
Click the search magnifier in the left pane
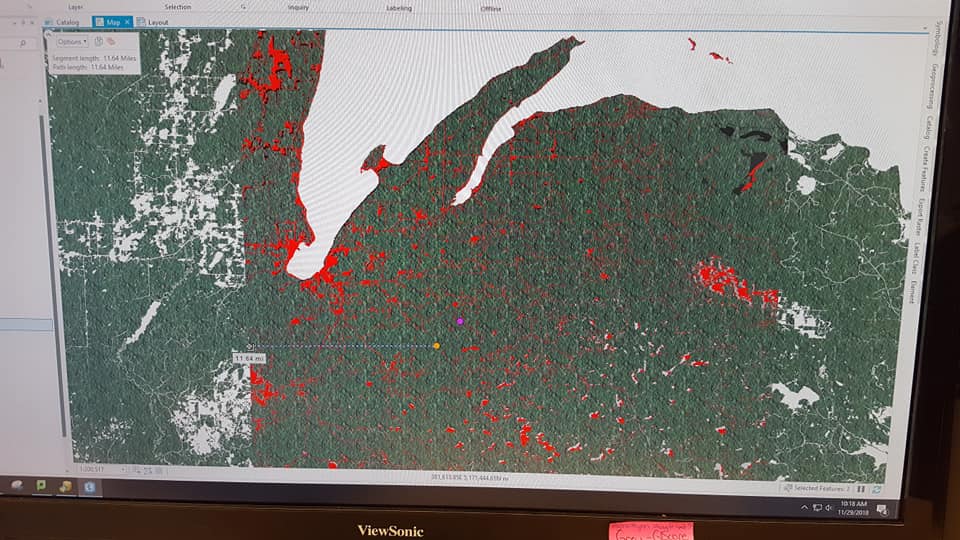(23, 43)
